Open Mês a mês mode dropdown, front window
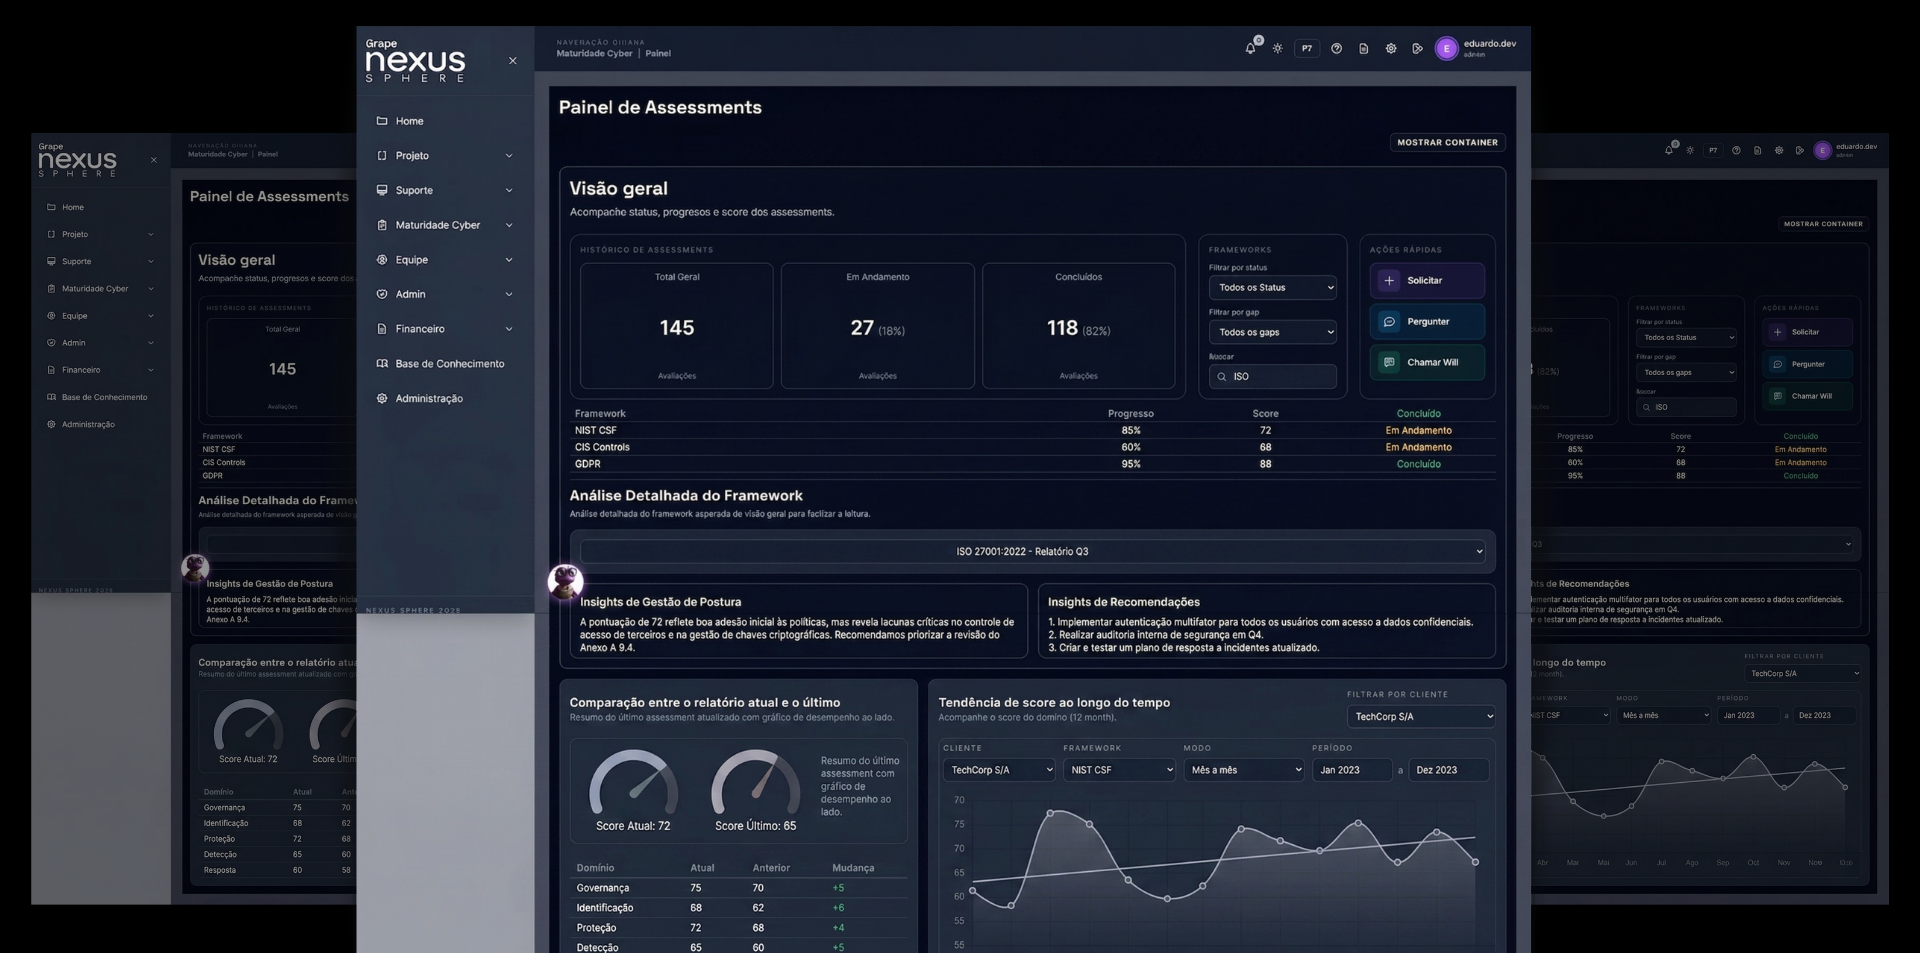 click(x=1244, y=770)
